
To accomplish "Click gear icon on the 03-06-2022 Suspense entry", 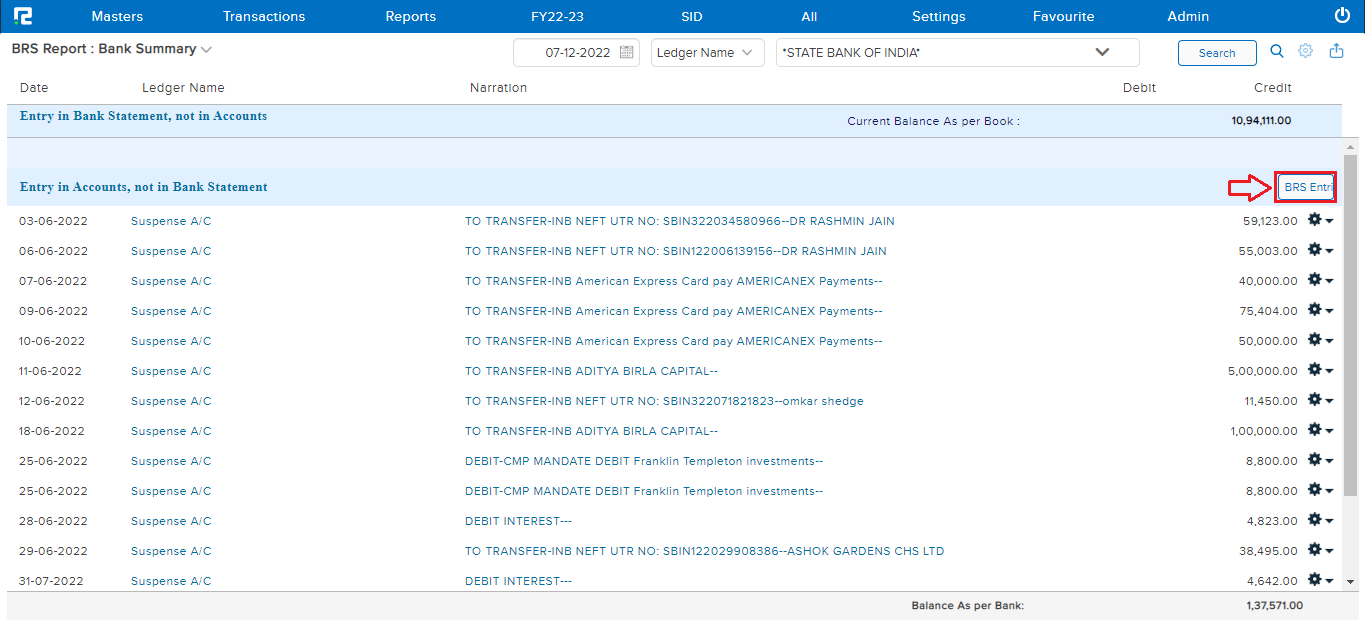I will (1314, 220).
